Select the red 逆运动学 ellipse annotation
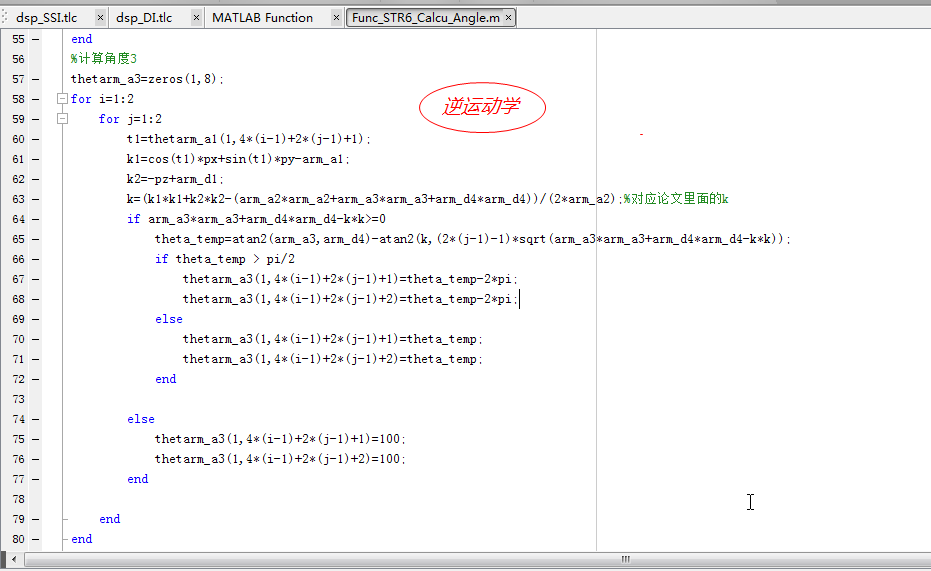The height and width of the screenshot is (571, 931). point(482,107)
